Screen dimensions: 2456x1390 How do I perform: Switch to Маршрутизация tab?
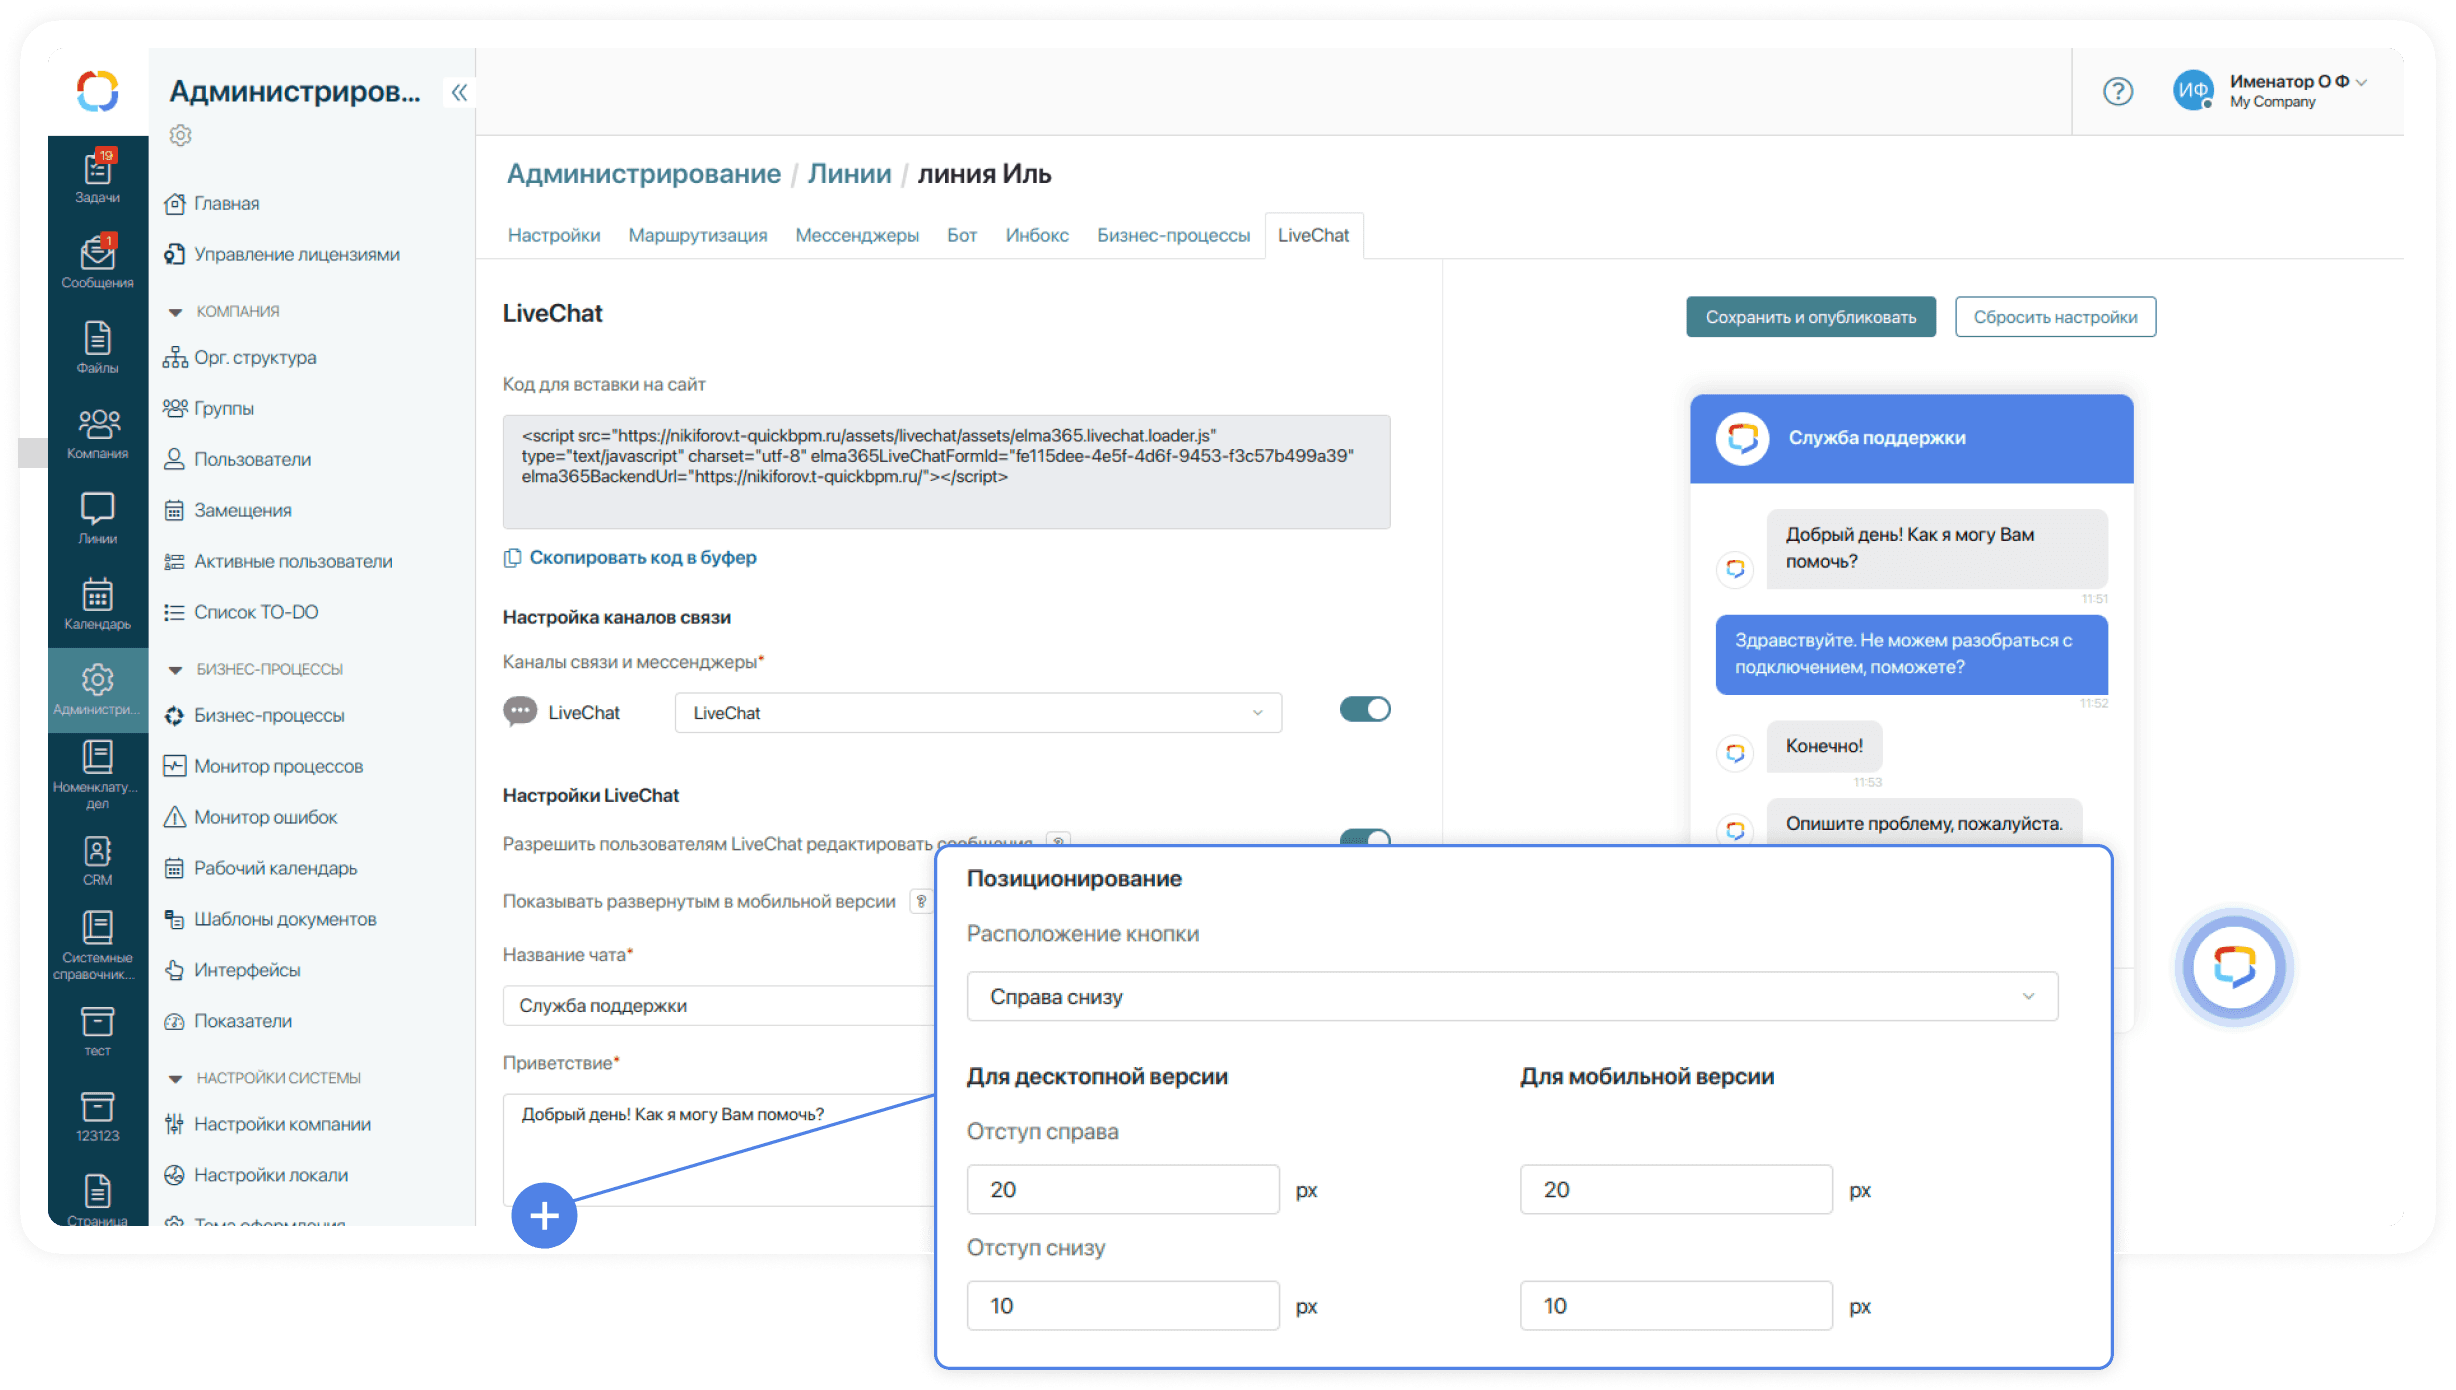coord(698,235)
